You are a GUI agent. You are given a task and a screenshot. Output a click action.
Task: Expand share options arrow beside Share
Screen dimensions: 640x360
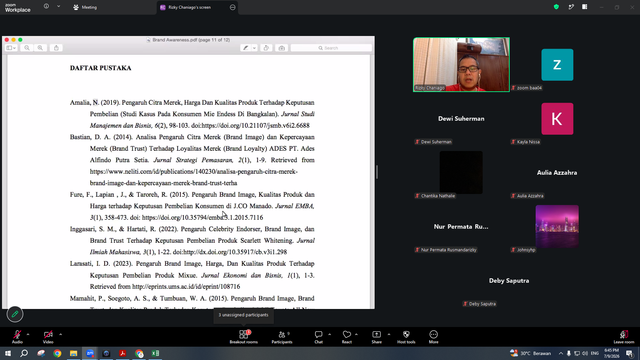click(389, 334)
